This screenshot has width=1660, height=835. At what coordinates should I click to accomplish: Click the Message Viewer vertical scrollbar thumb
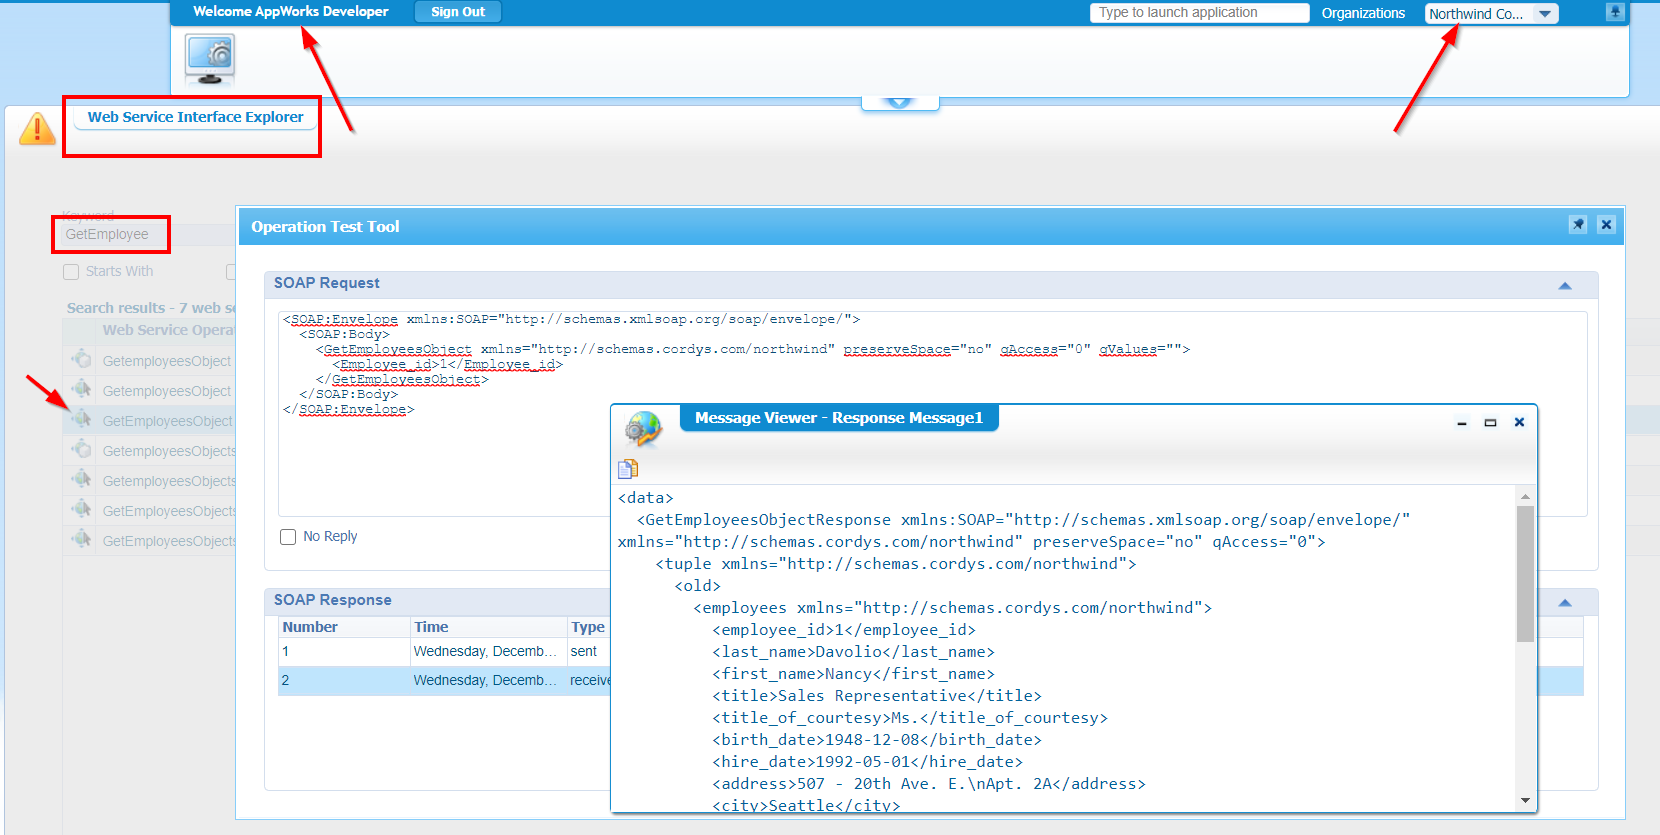pos(1525,573)
